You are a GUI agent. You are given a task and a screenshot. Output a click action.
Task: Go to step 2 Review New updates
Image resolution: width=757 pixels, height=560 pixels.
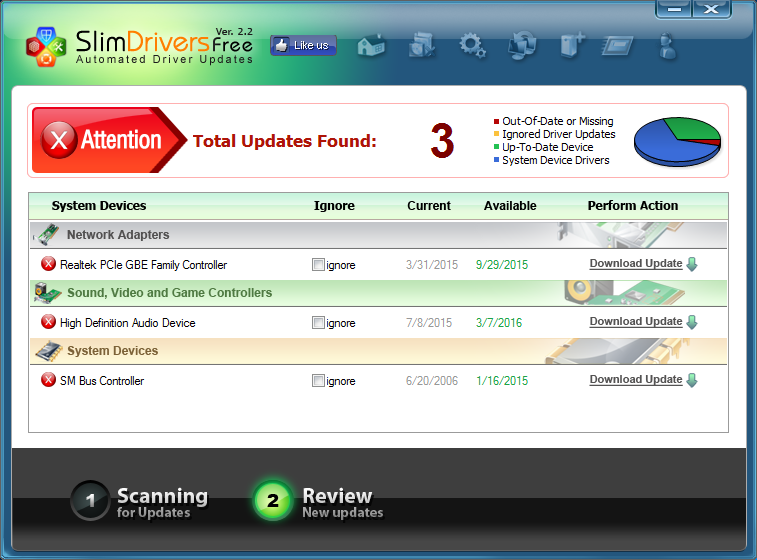point(318,501)
